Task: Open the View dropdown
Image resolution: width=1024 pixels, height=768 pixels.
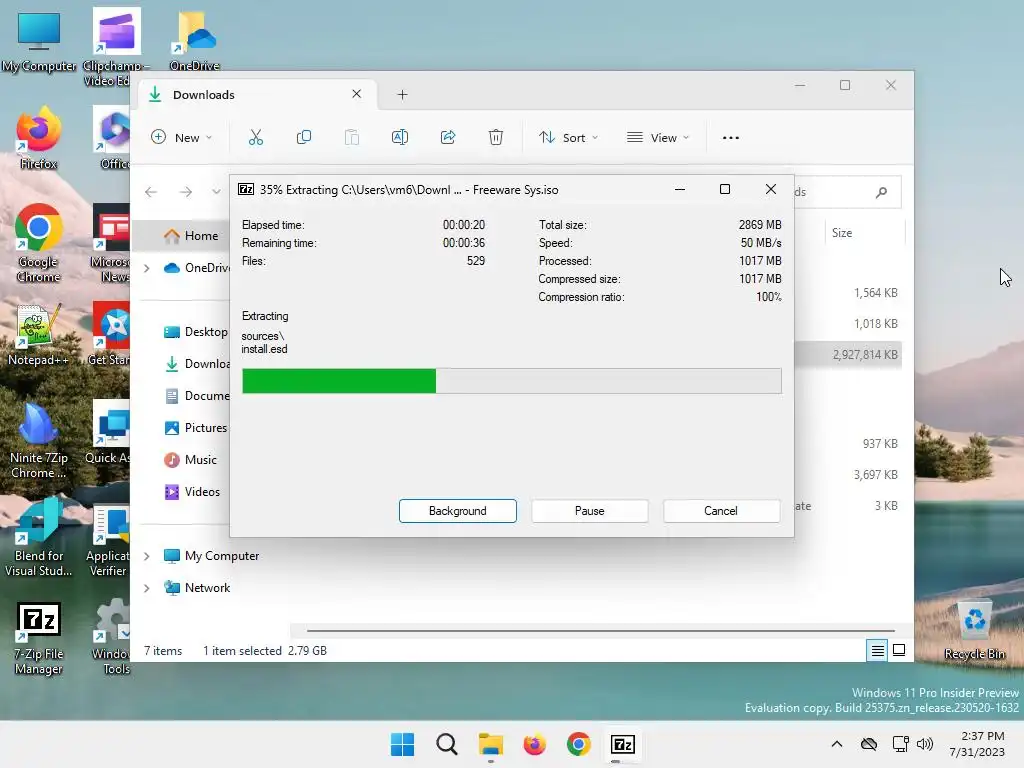Action: 658,138
